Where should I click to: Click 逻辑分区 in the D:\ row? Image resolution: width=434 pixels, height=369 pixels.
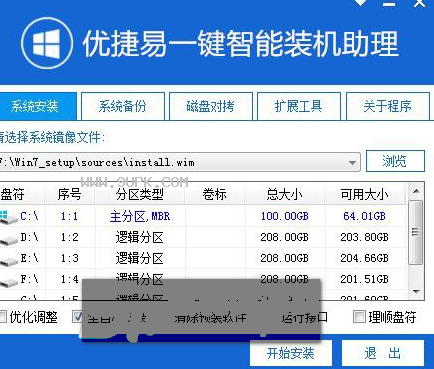click(x=139, y=237)
